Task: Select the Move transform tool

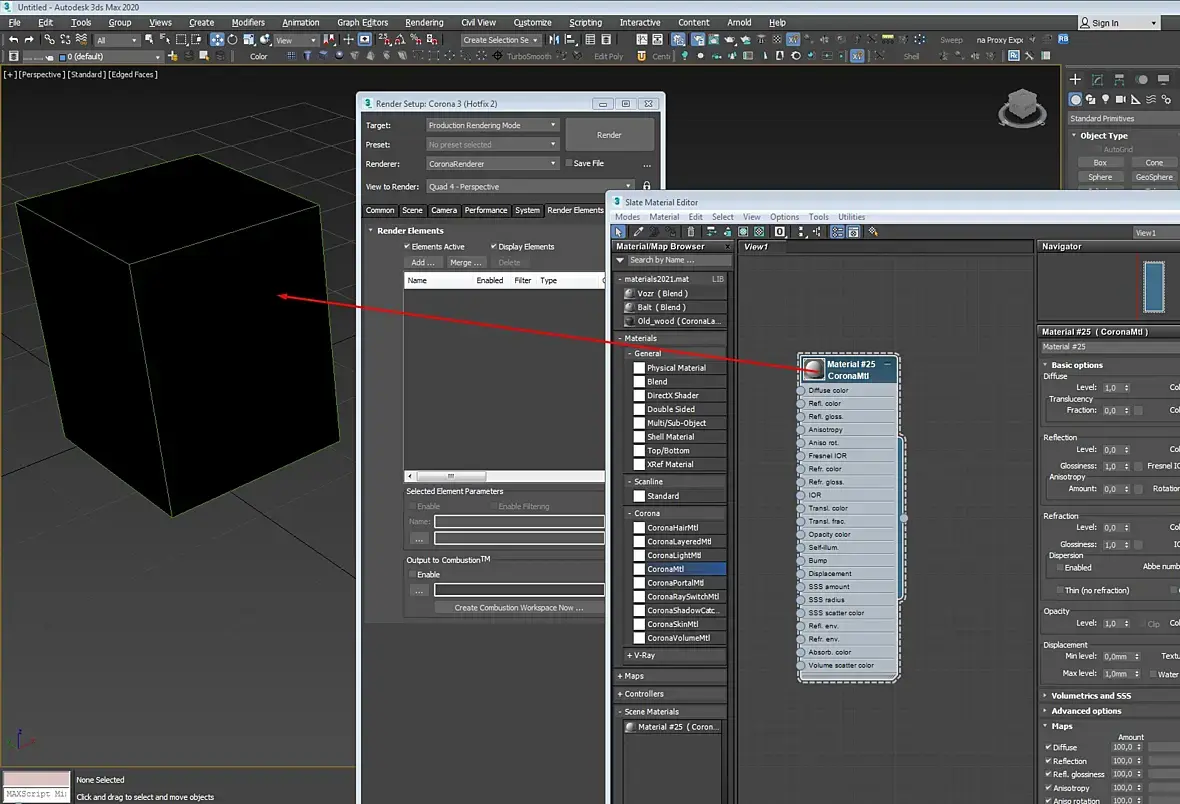Action: point(217,40)
